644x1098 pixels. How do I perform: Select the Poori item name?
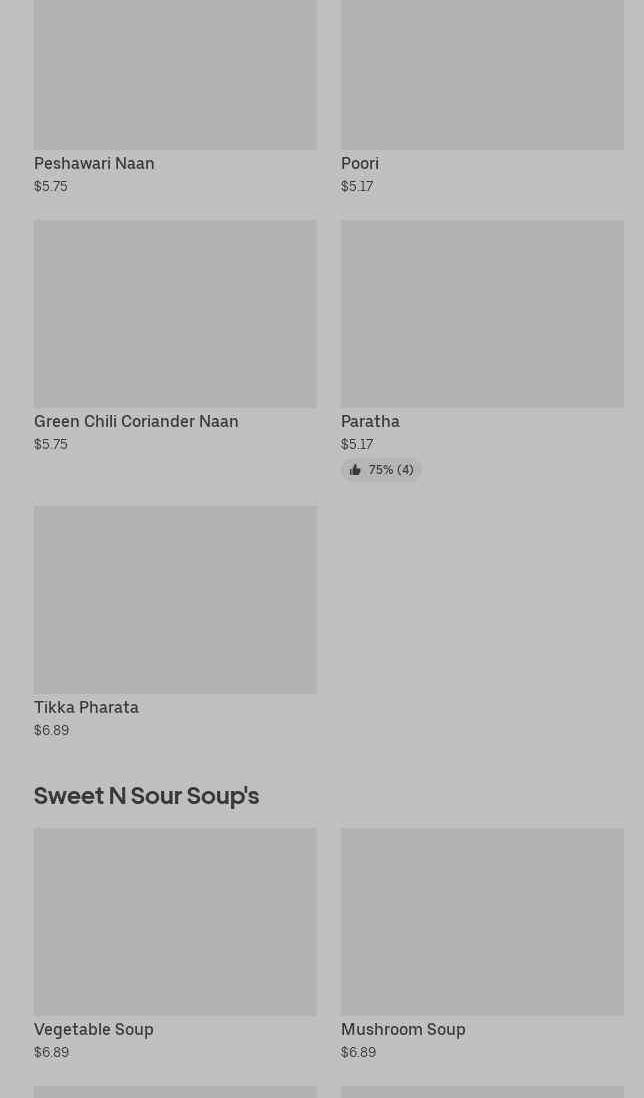point(360,163)
